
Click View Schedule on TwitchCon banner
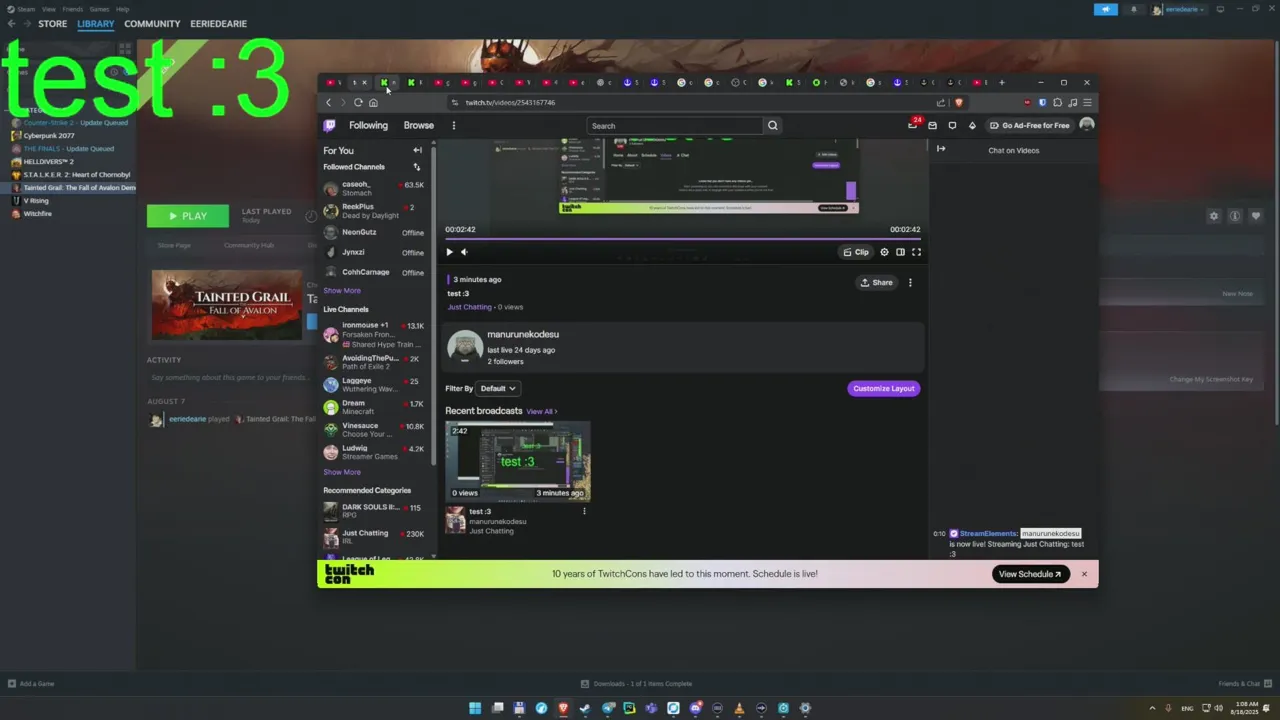(1031, 574)
